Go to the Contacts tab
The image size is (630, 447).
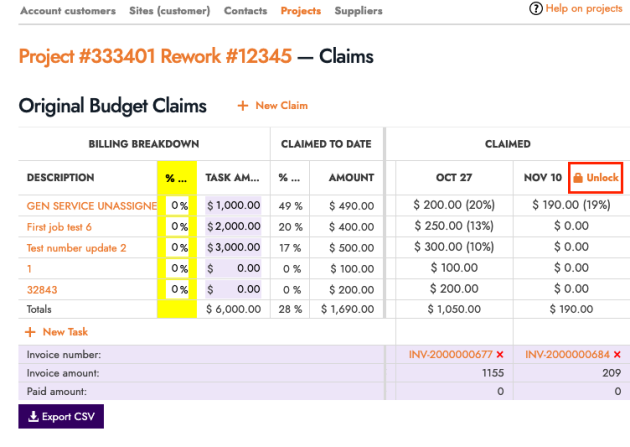tap(245, 11)
